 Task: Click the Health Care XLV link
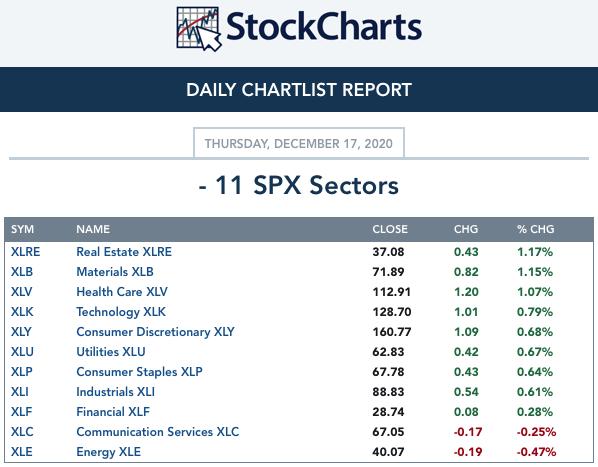click(122, 292)
